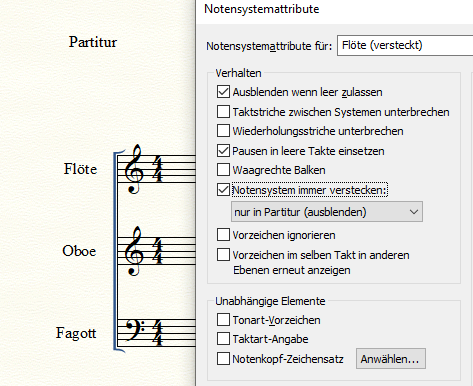Viewport: 473px width, 386px height.
Task: Click the Fagott bass clef symbol
Action: [136, 329]
